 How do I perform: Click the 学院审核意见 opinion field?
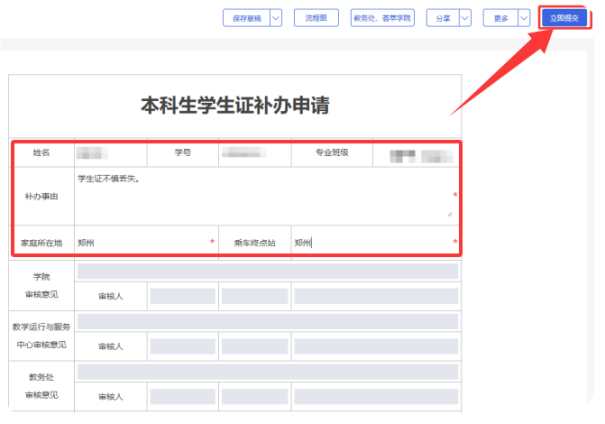coord(267,271)
